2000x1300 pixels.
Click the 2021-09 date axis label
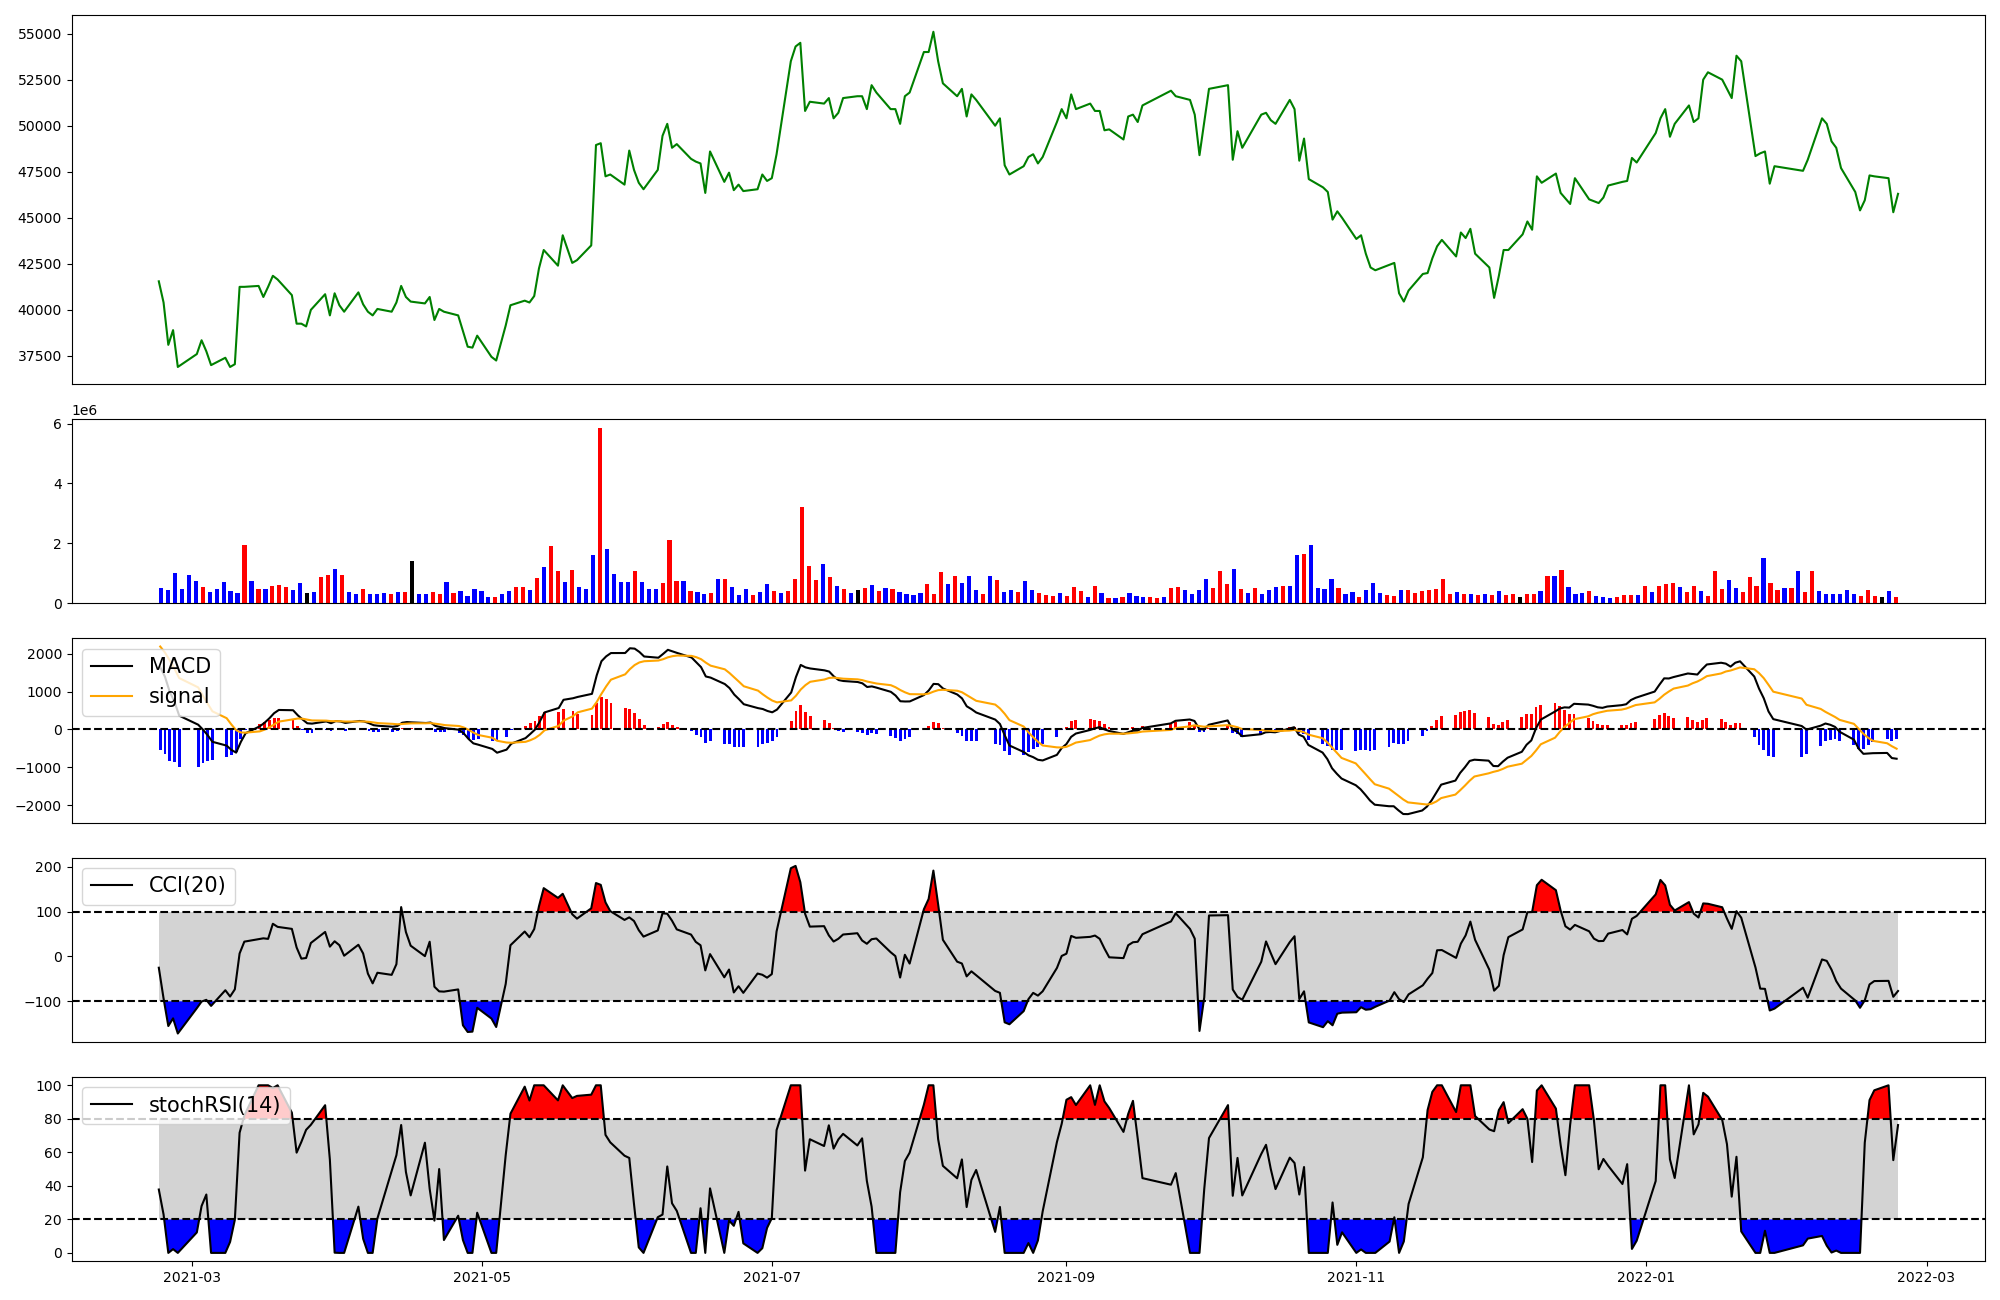tap(1066, 1277)
